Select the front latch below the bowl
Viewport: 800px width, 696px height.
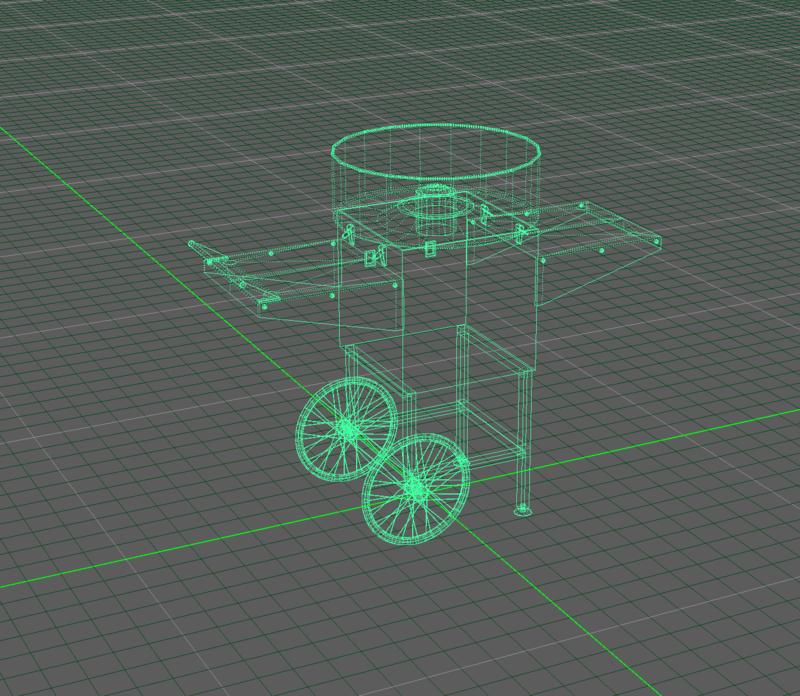[430, 247]
